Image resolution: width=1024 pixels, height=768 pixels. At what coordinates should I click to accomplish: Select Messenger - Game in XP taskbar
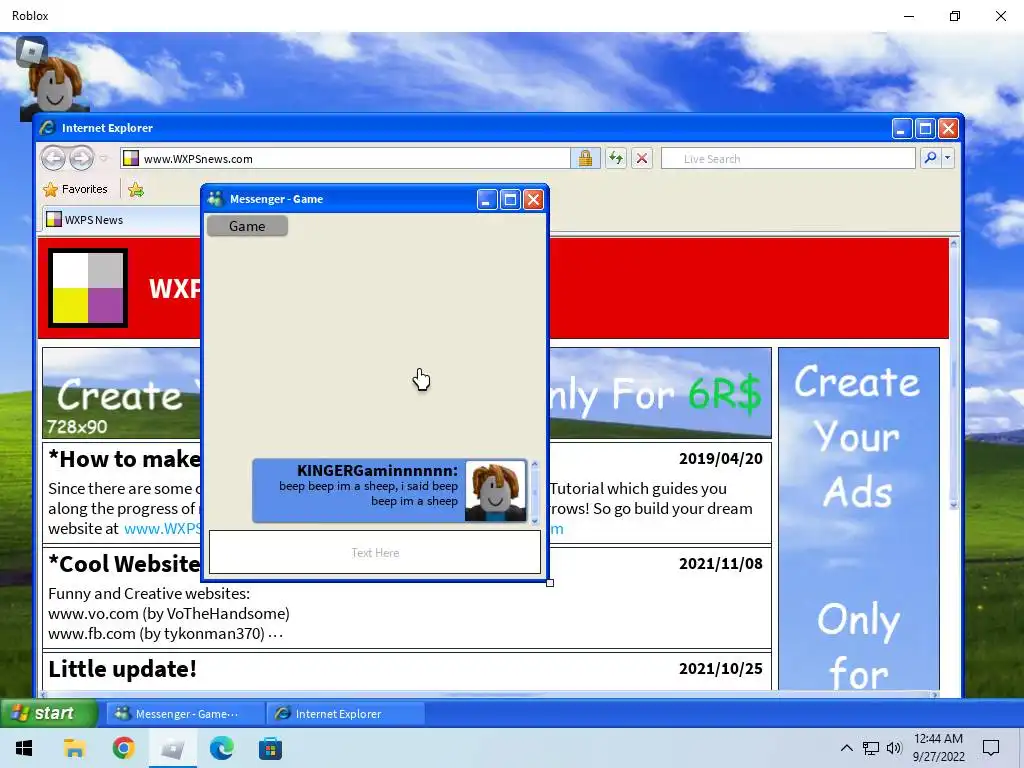click(186, 714)
